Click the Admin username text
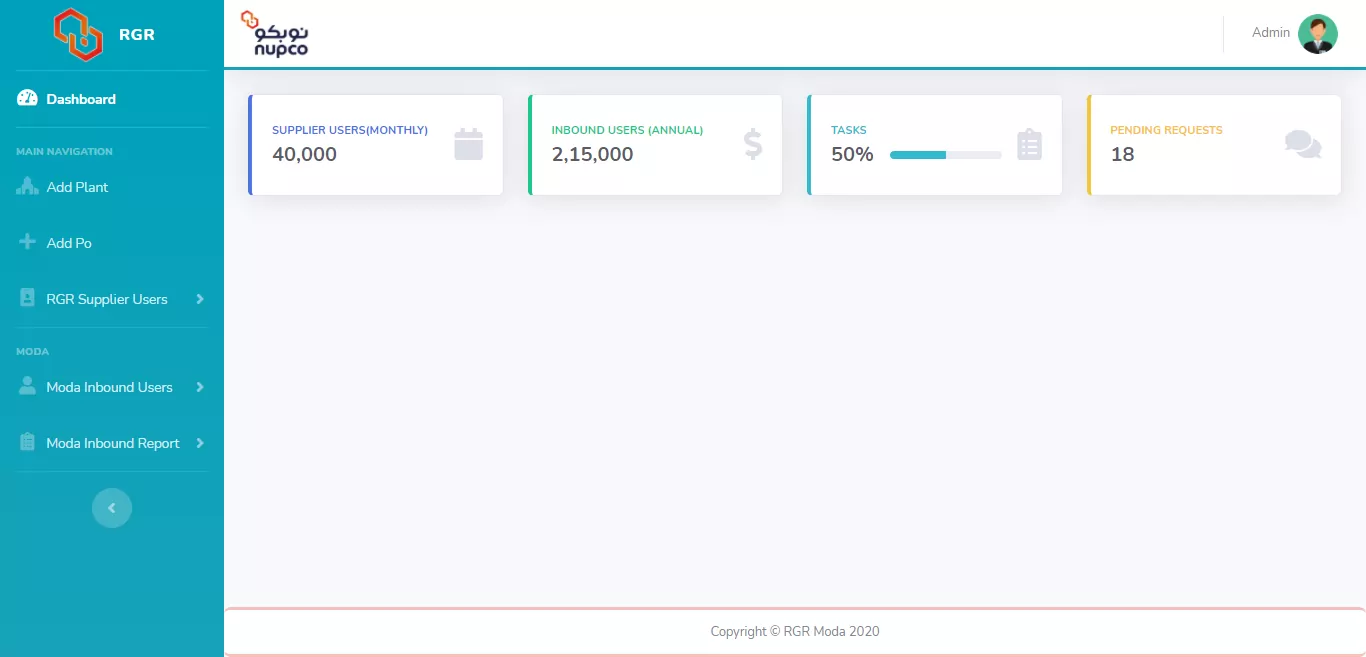This screenshot has width=1366, height=657. (1270, 33)
